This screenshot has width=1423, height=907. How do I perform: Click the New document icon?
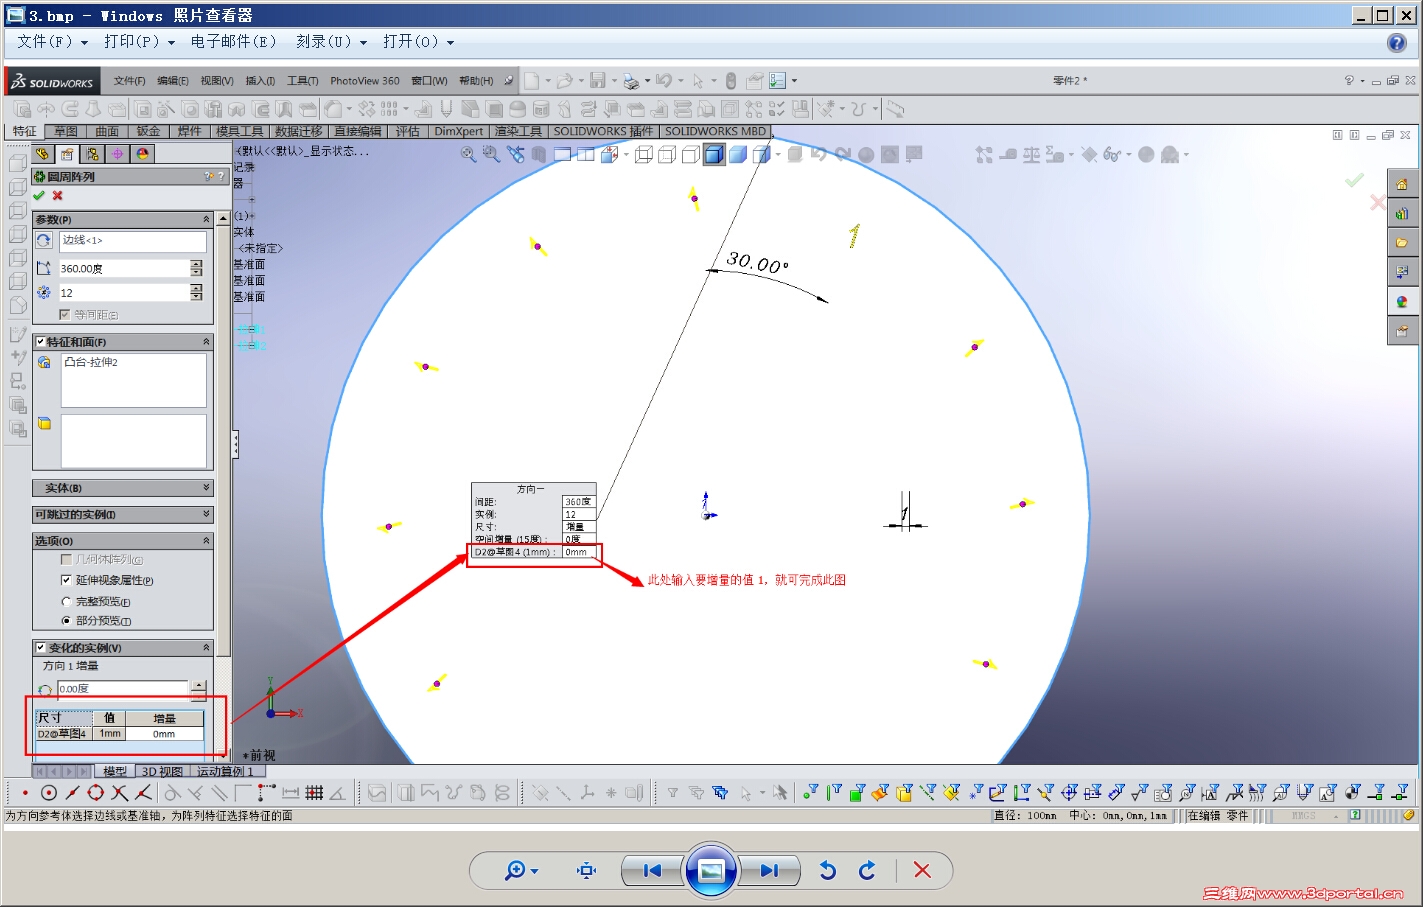point(532,81)
